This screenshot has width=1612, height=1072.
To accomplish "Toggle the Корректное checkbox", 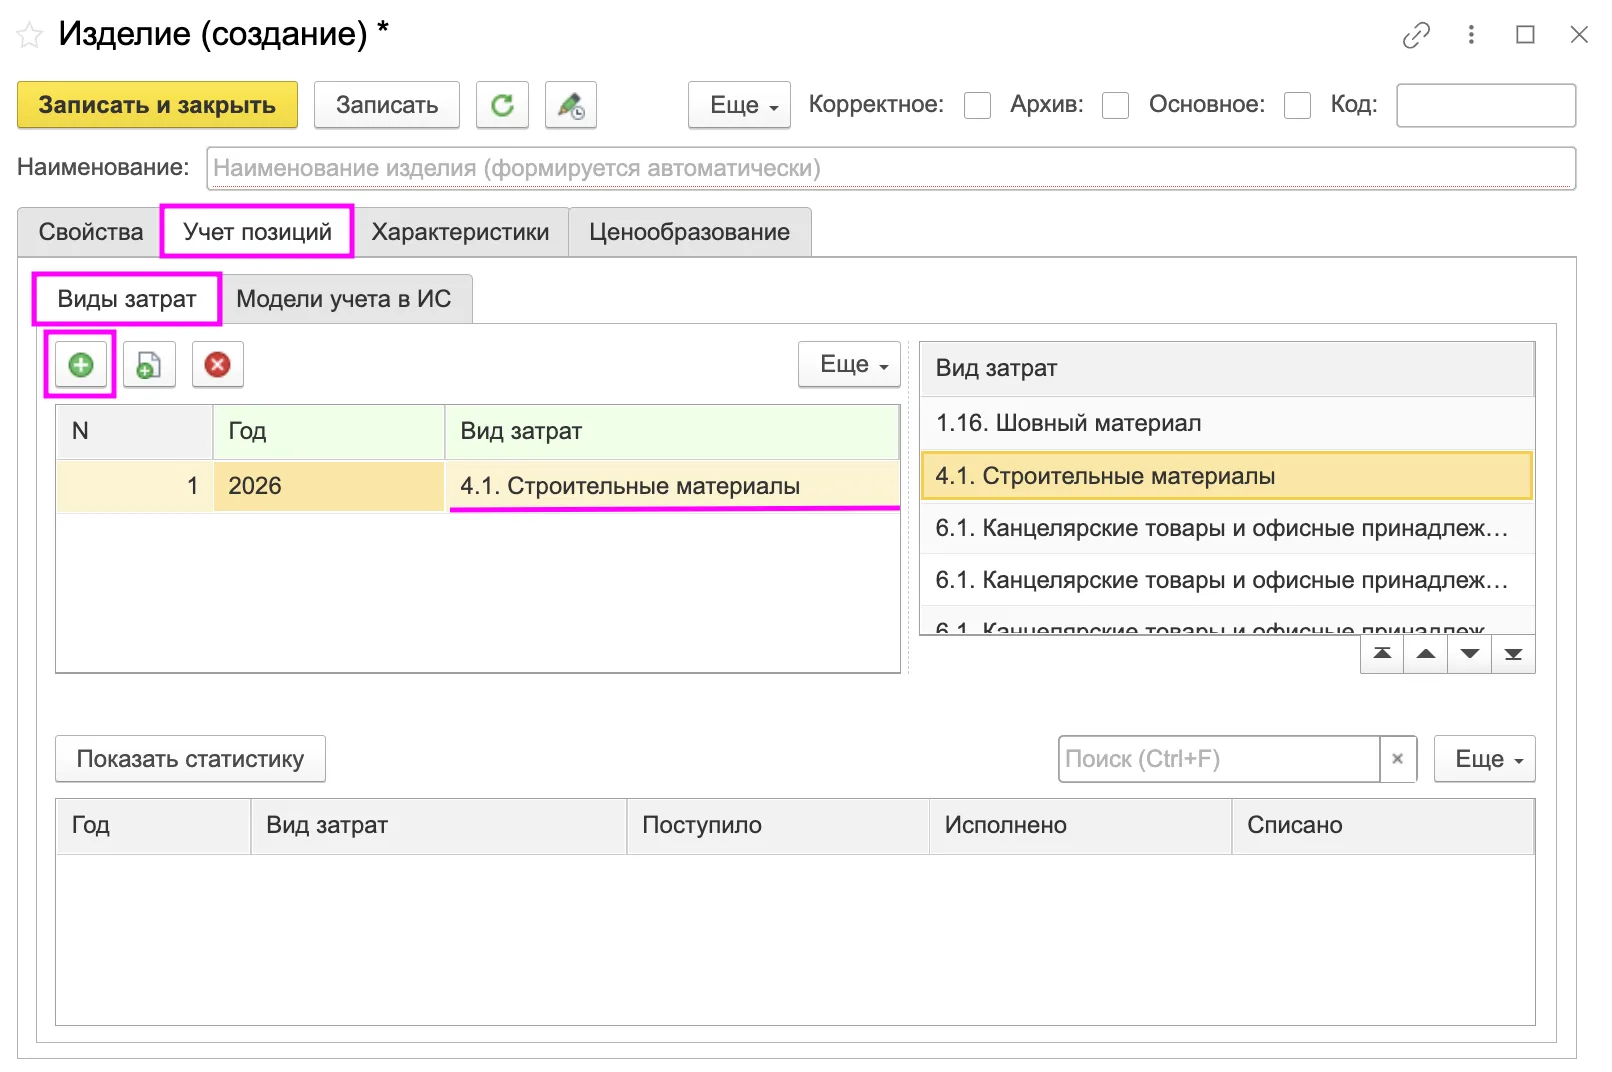I will click(x=977, y=106).
